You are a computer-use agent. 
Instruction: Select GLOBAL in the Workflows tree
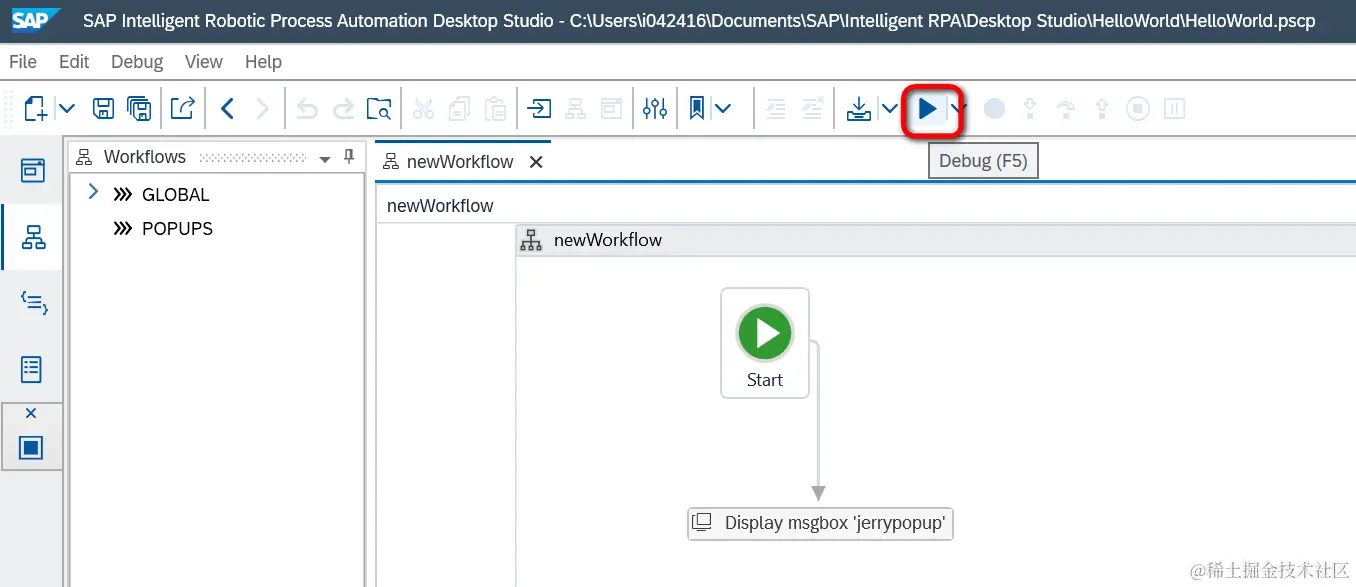(176, 195)
